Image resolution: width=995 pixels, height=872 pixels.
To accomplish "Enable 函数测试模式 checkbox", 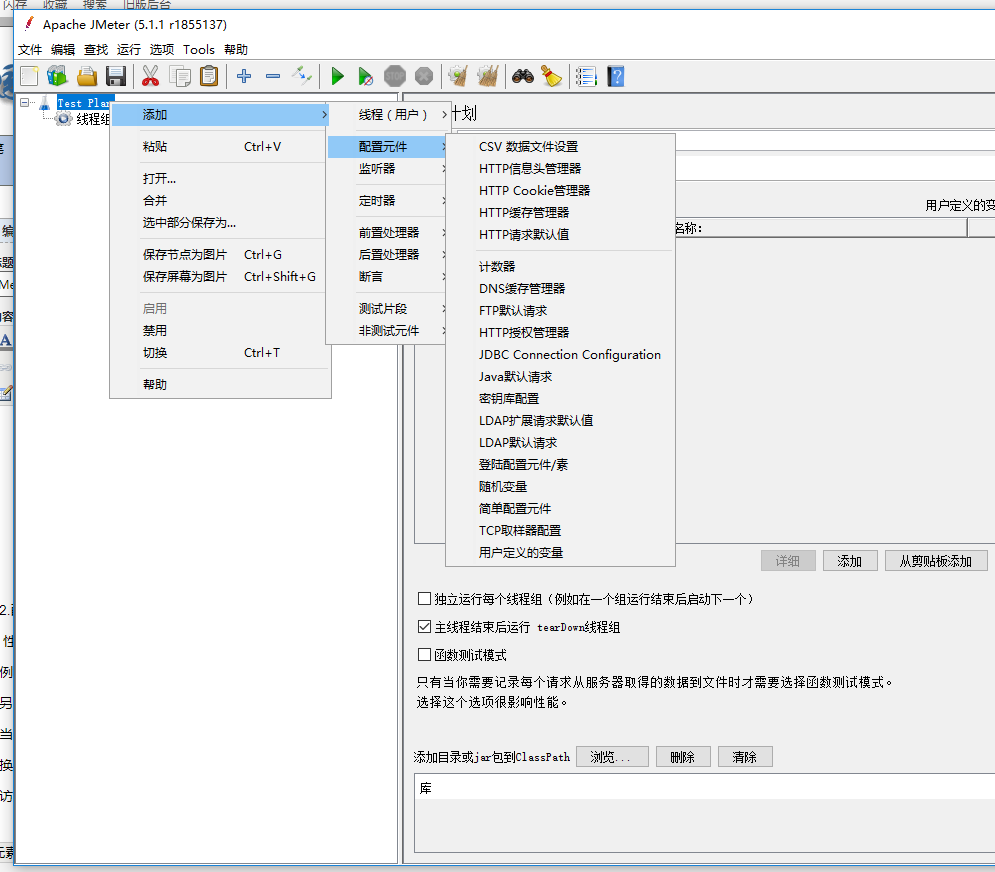I will click(425, 654).
